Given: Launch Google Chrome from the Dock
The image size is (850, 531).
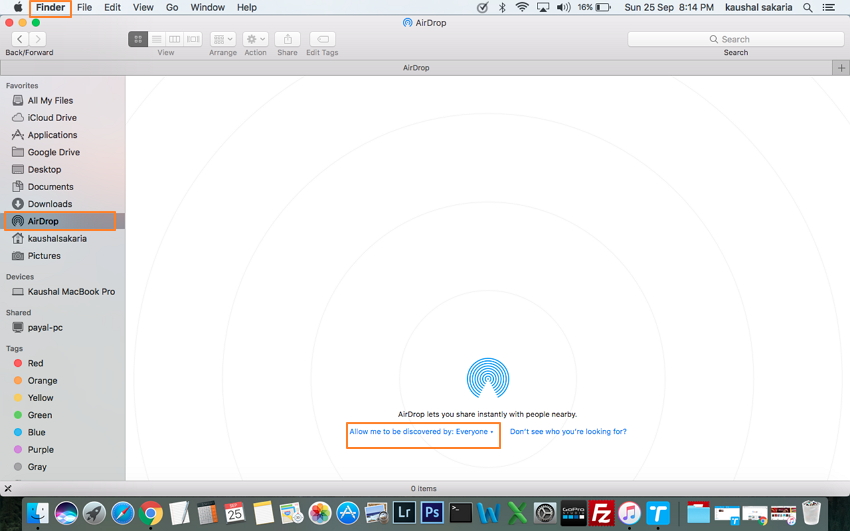Looking at the screenshot, I should 151,513.
